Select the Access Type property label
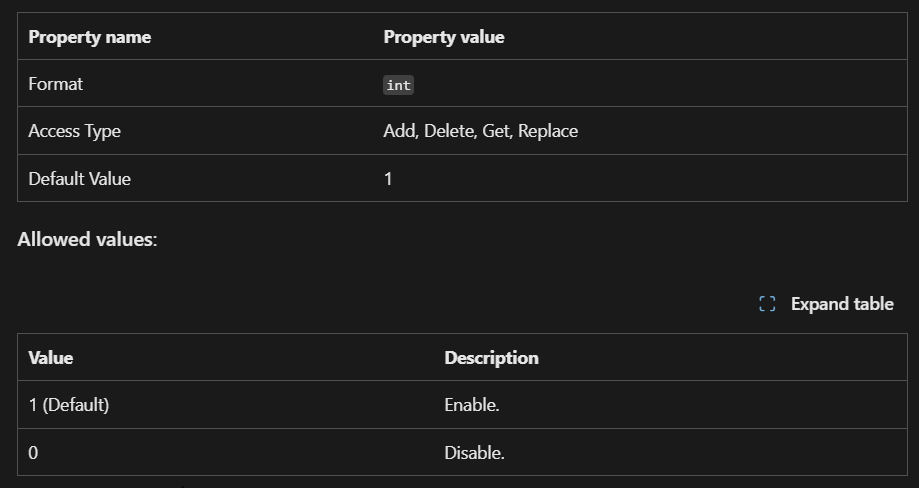Image resolution: width=919 pixels, height=488 pixels. coord(74,131)
